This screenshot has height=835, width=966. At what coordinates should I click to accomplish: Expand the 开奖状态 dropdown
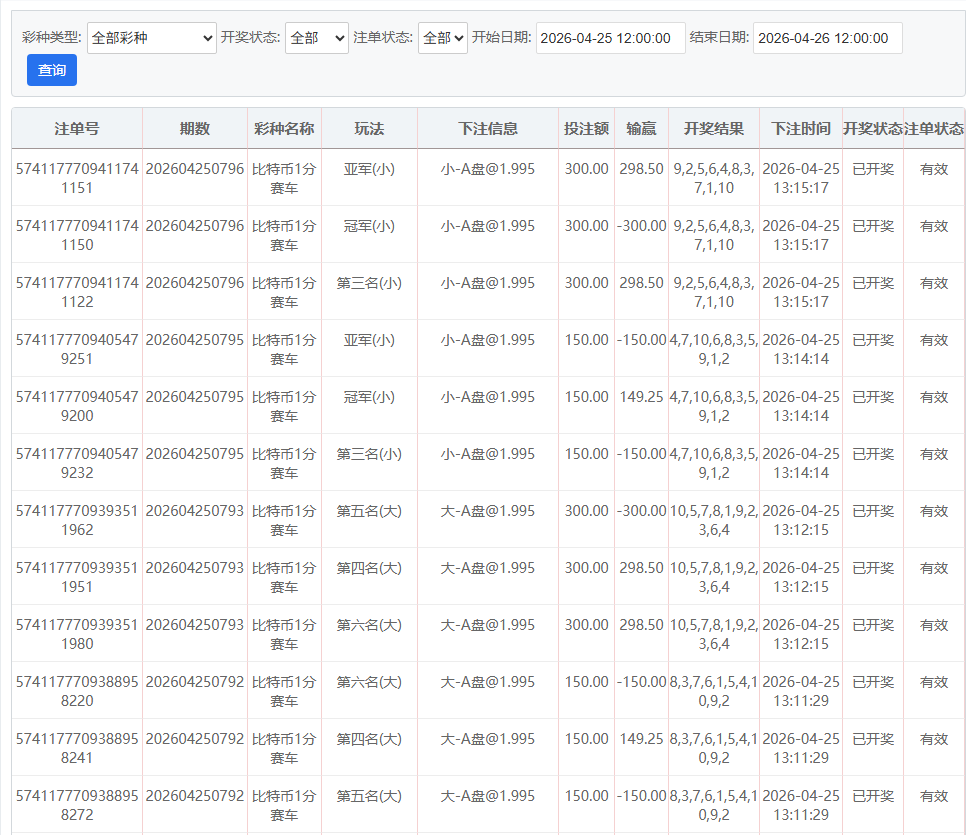[x=317, y=38]
